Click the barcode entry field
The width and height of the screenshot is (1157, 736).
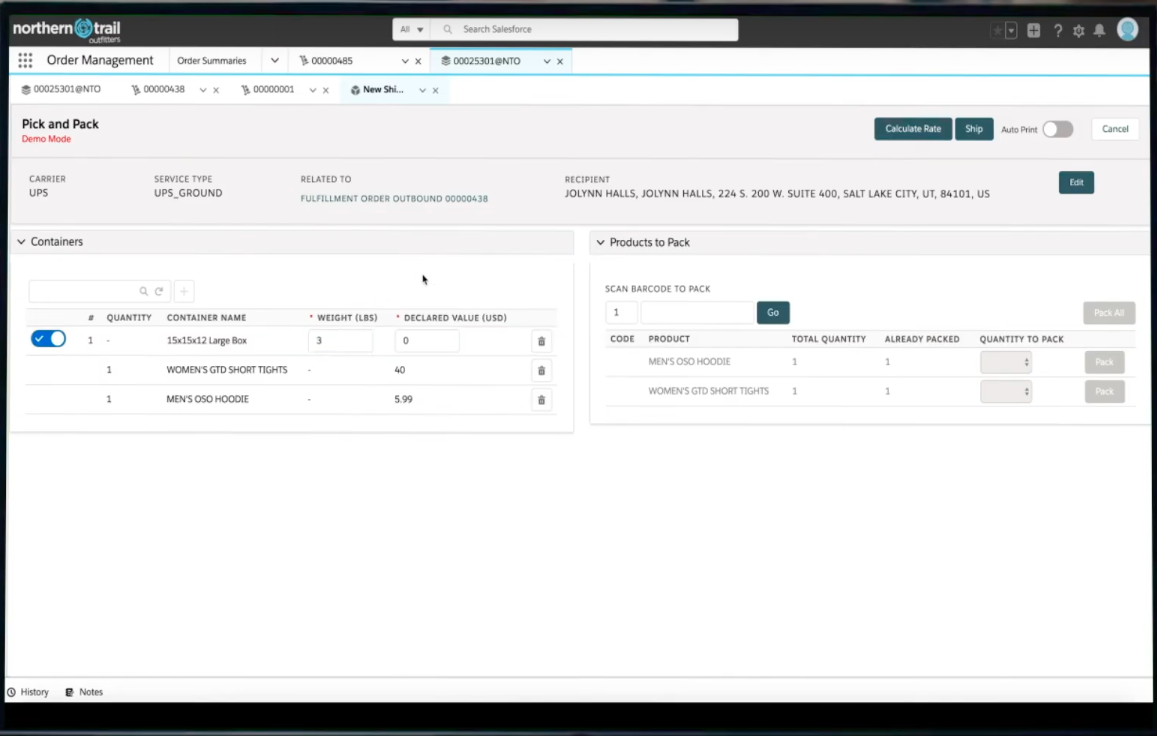tap(697, 313)
